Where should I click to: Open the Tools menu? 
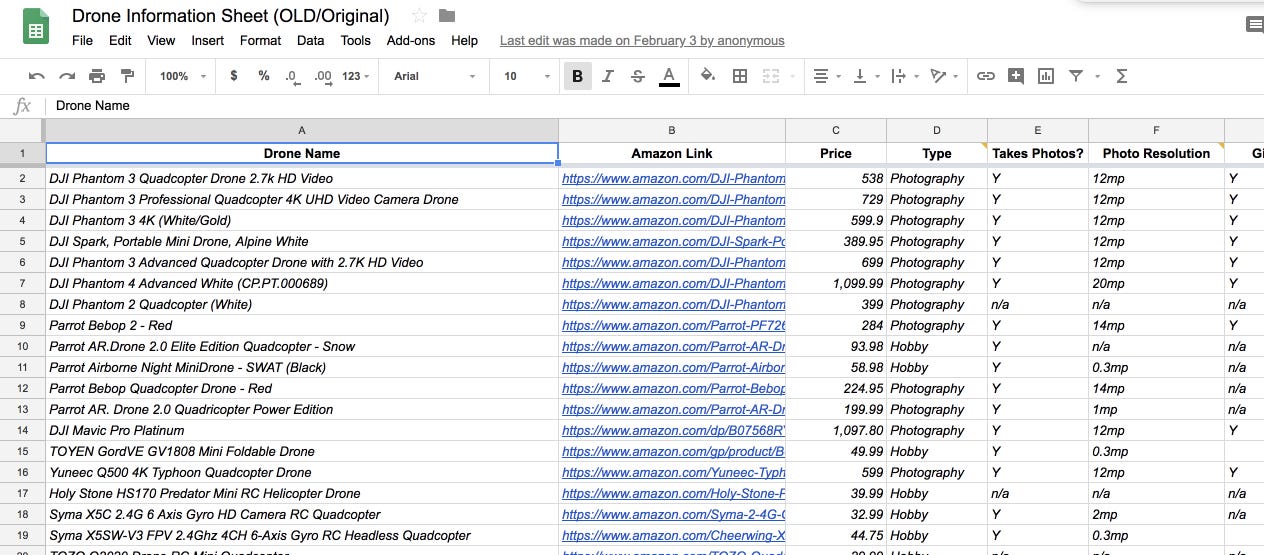pyautogui.click(x=355, y=41)
